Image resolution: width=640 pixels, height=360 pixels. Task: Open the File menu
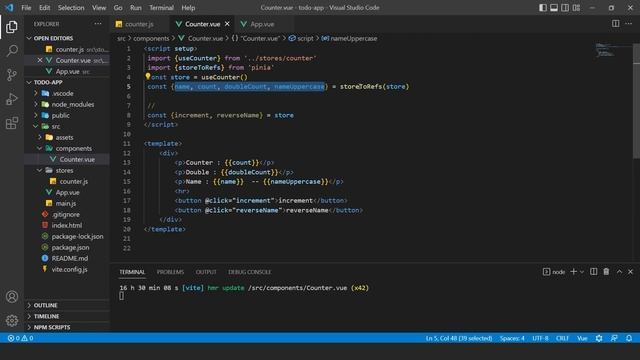(26, 8)
